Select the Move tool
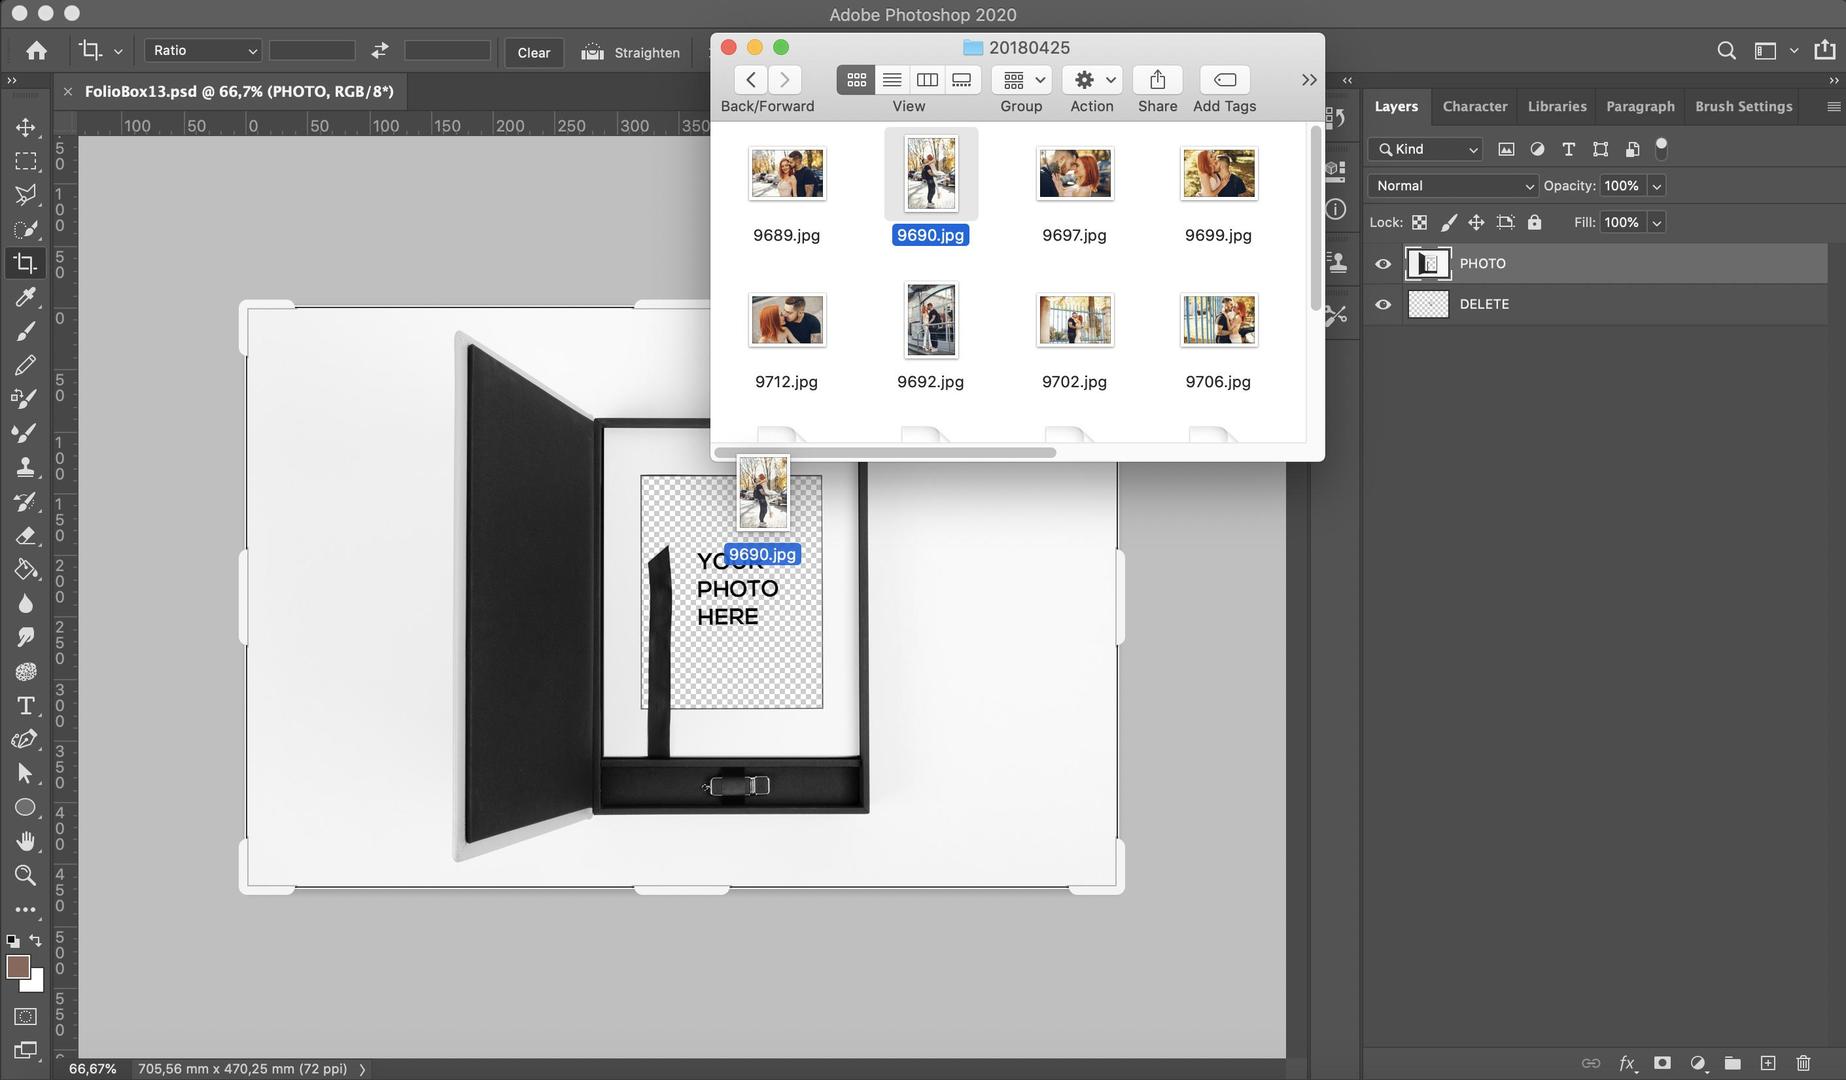The image size is (1846, 1080). tap(26, 127)
